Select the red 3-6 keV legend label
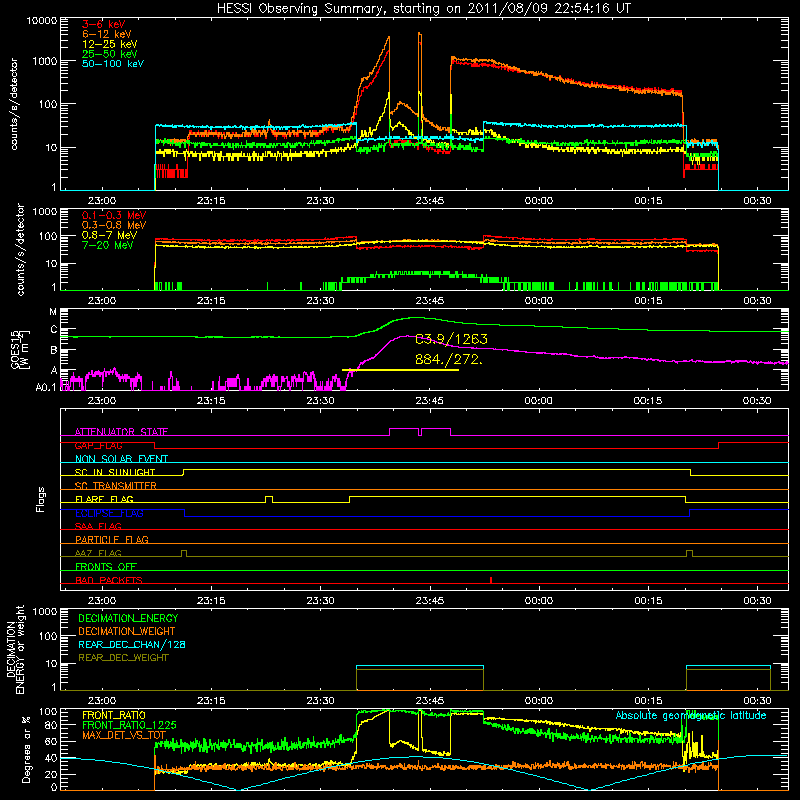 point(103,24)
